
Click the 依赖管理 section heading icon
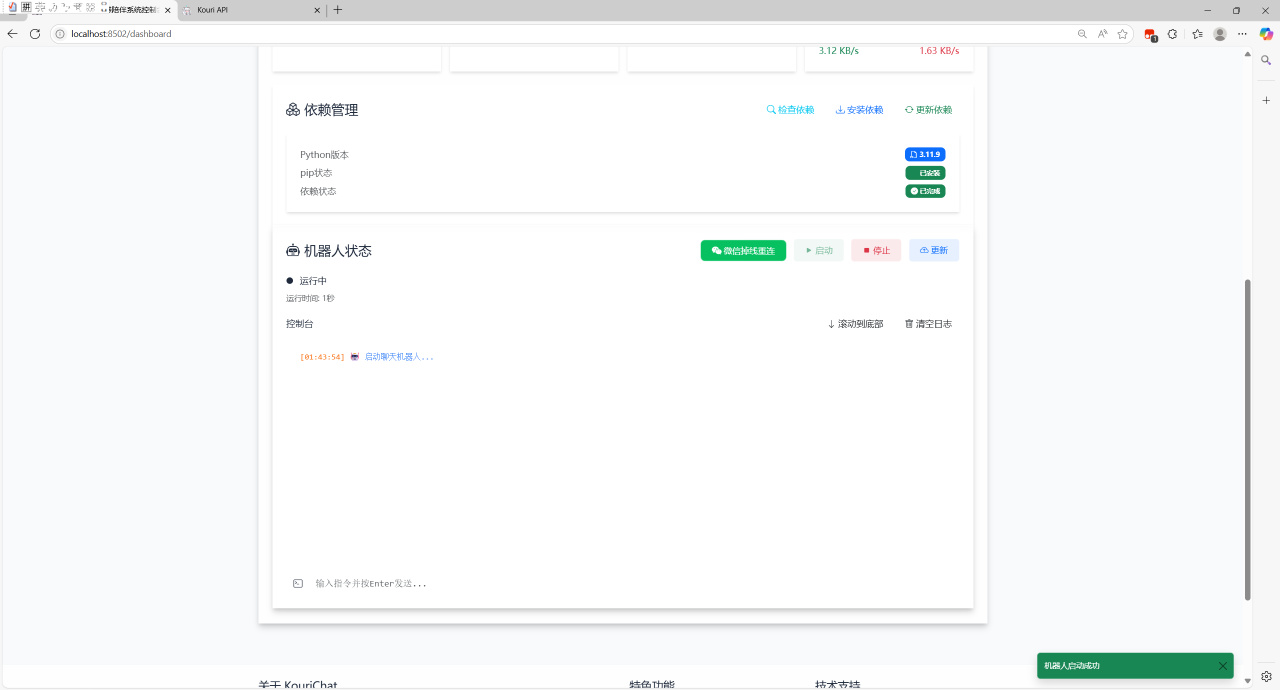tap(293, 110)
